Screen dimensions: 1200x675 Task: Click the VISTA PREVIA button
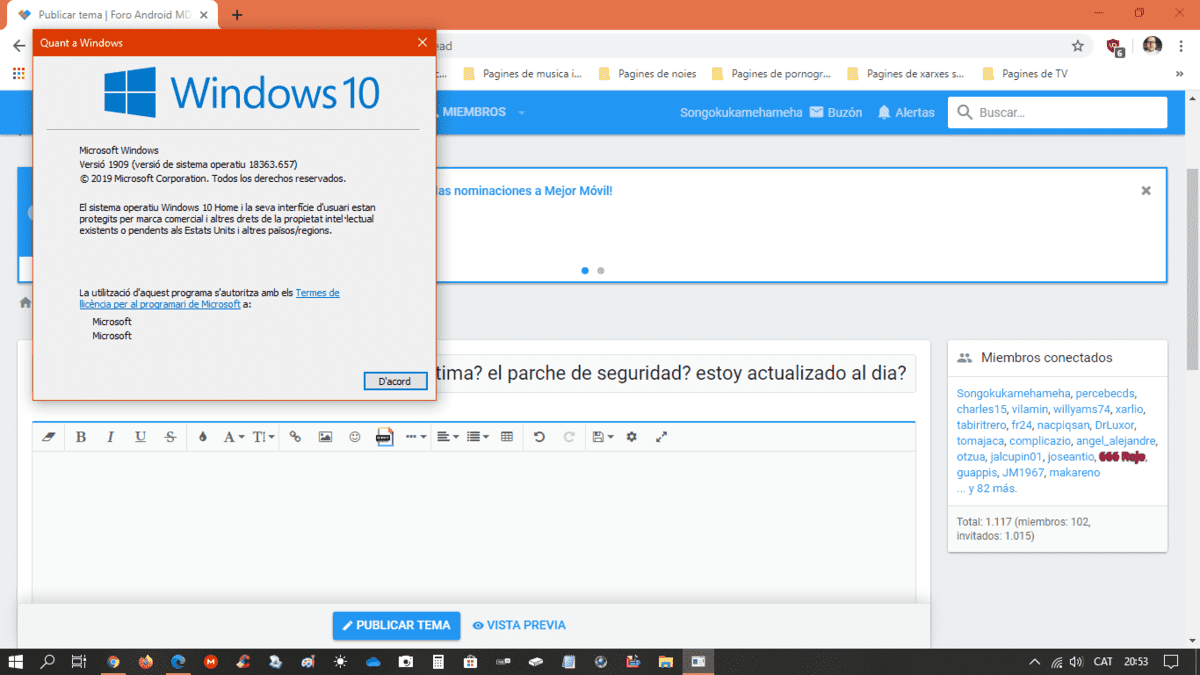[519, 625]
